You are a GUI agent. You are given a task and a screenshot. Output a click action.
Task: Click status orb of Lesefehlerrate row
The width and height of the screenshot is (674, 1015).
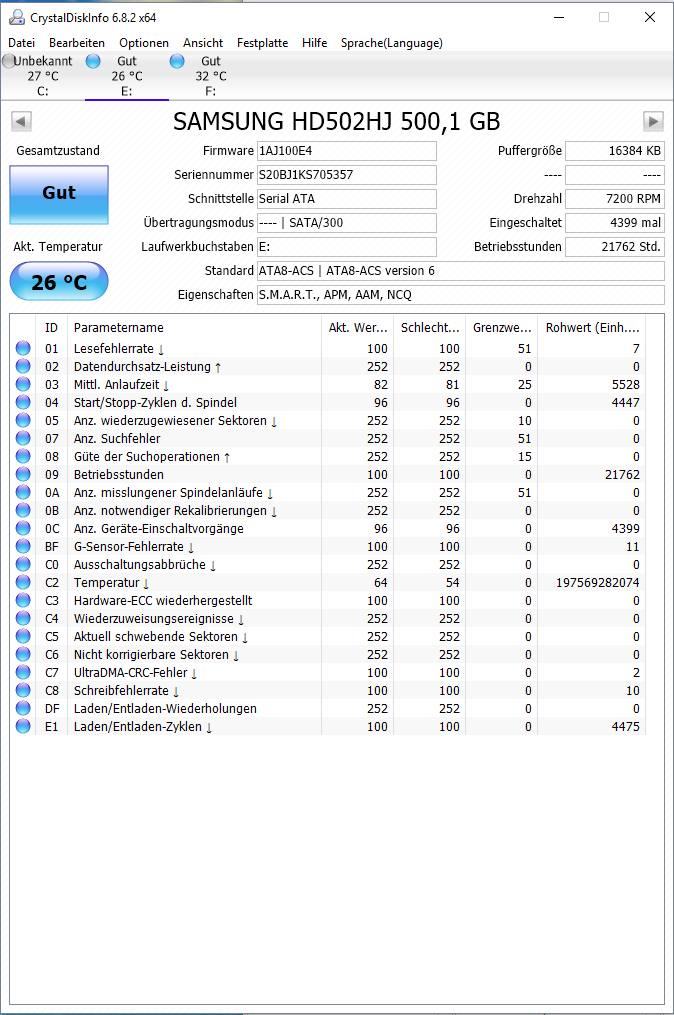click(23, 348)
